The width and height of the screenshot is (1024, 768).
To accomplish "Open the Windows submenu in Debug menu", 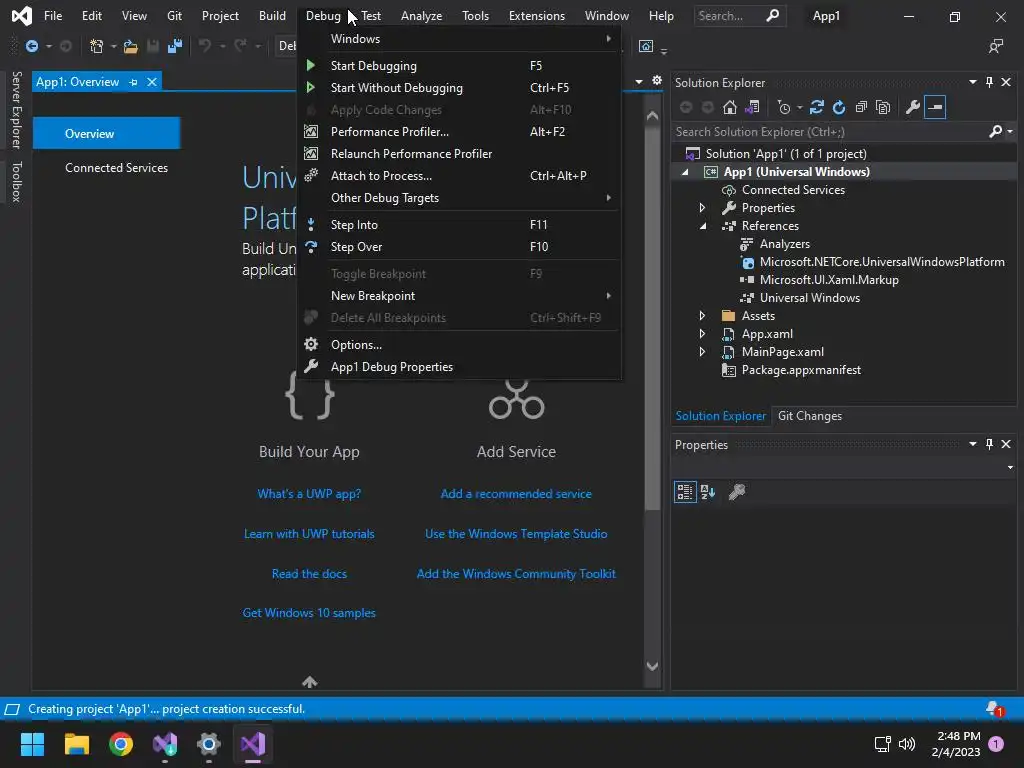I will click(x=458, y=39).
